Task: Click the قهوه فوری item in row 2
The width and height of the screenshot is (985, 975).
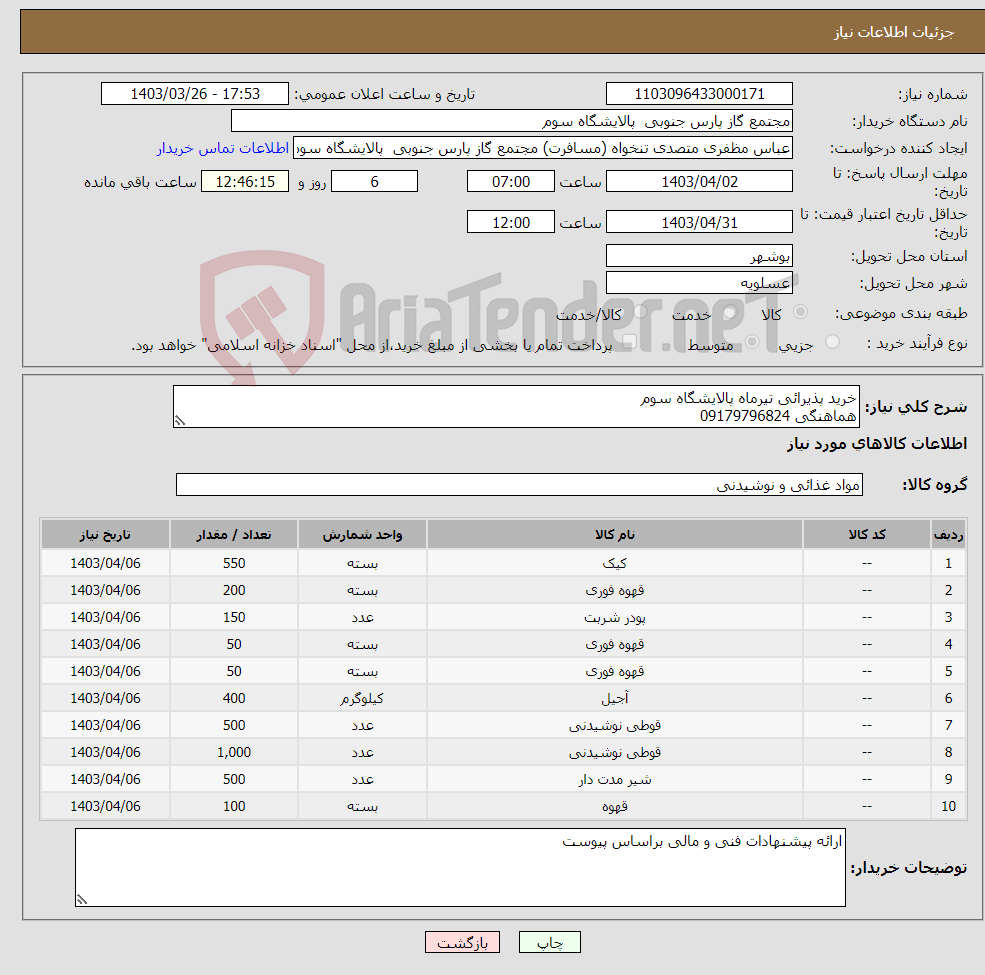Action: 614,591
